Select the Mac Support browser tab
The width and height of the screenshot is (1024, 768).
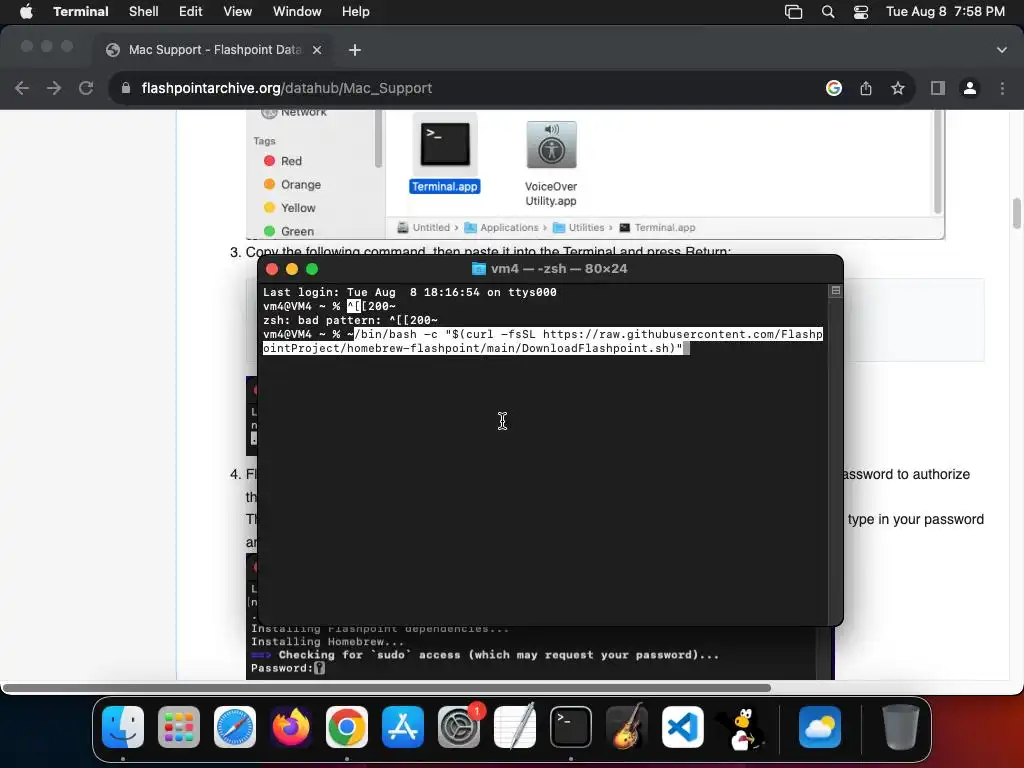(x=214, y=50)
